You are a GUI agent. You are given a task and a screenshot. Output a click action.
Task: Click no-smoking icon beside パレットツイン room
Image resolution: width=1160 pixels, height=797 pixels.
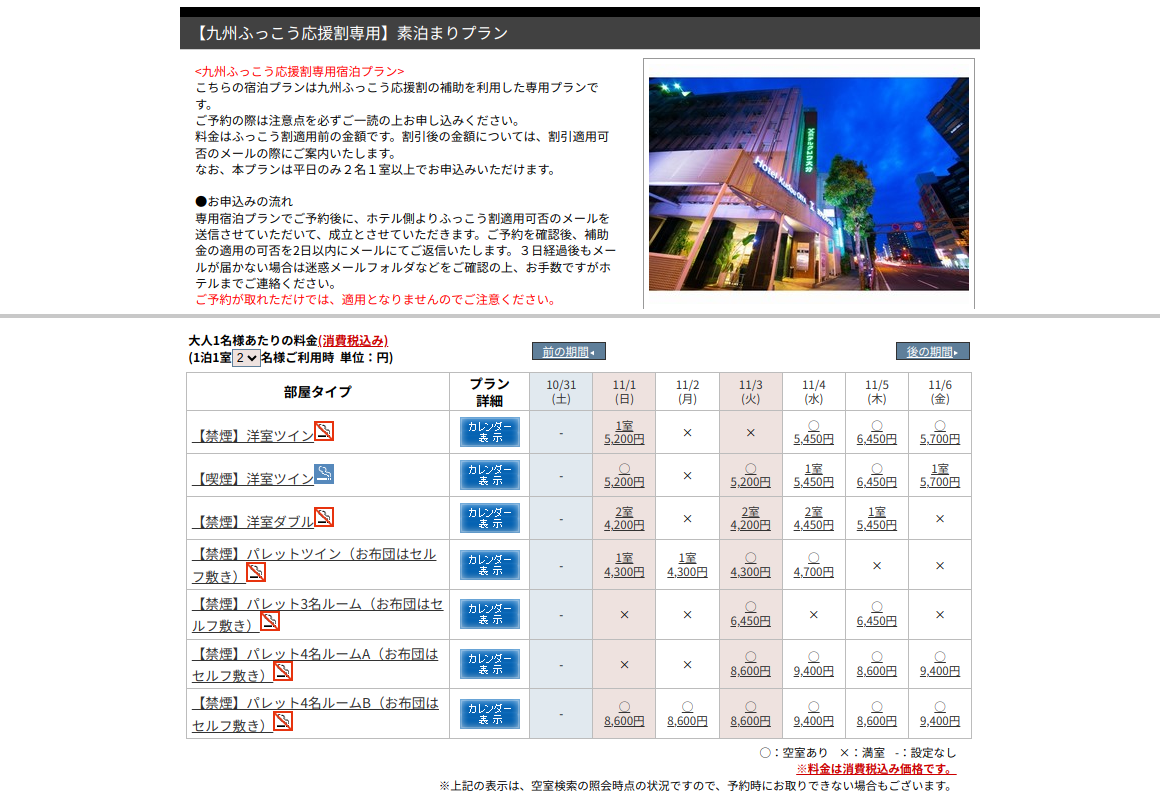point(256,572)
